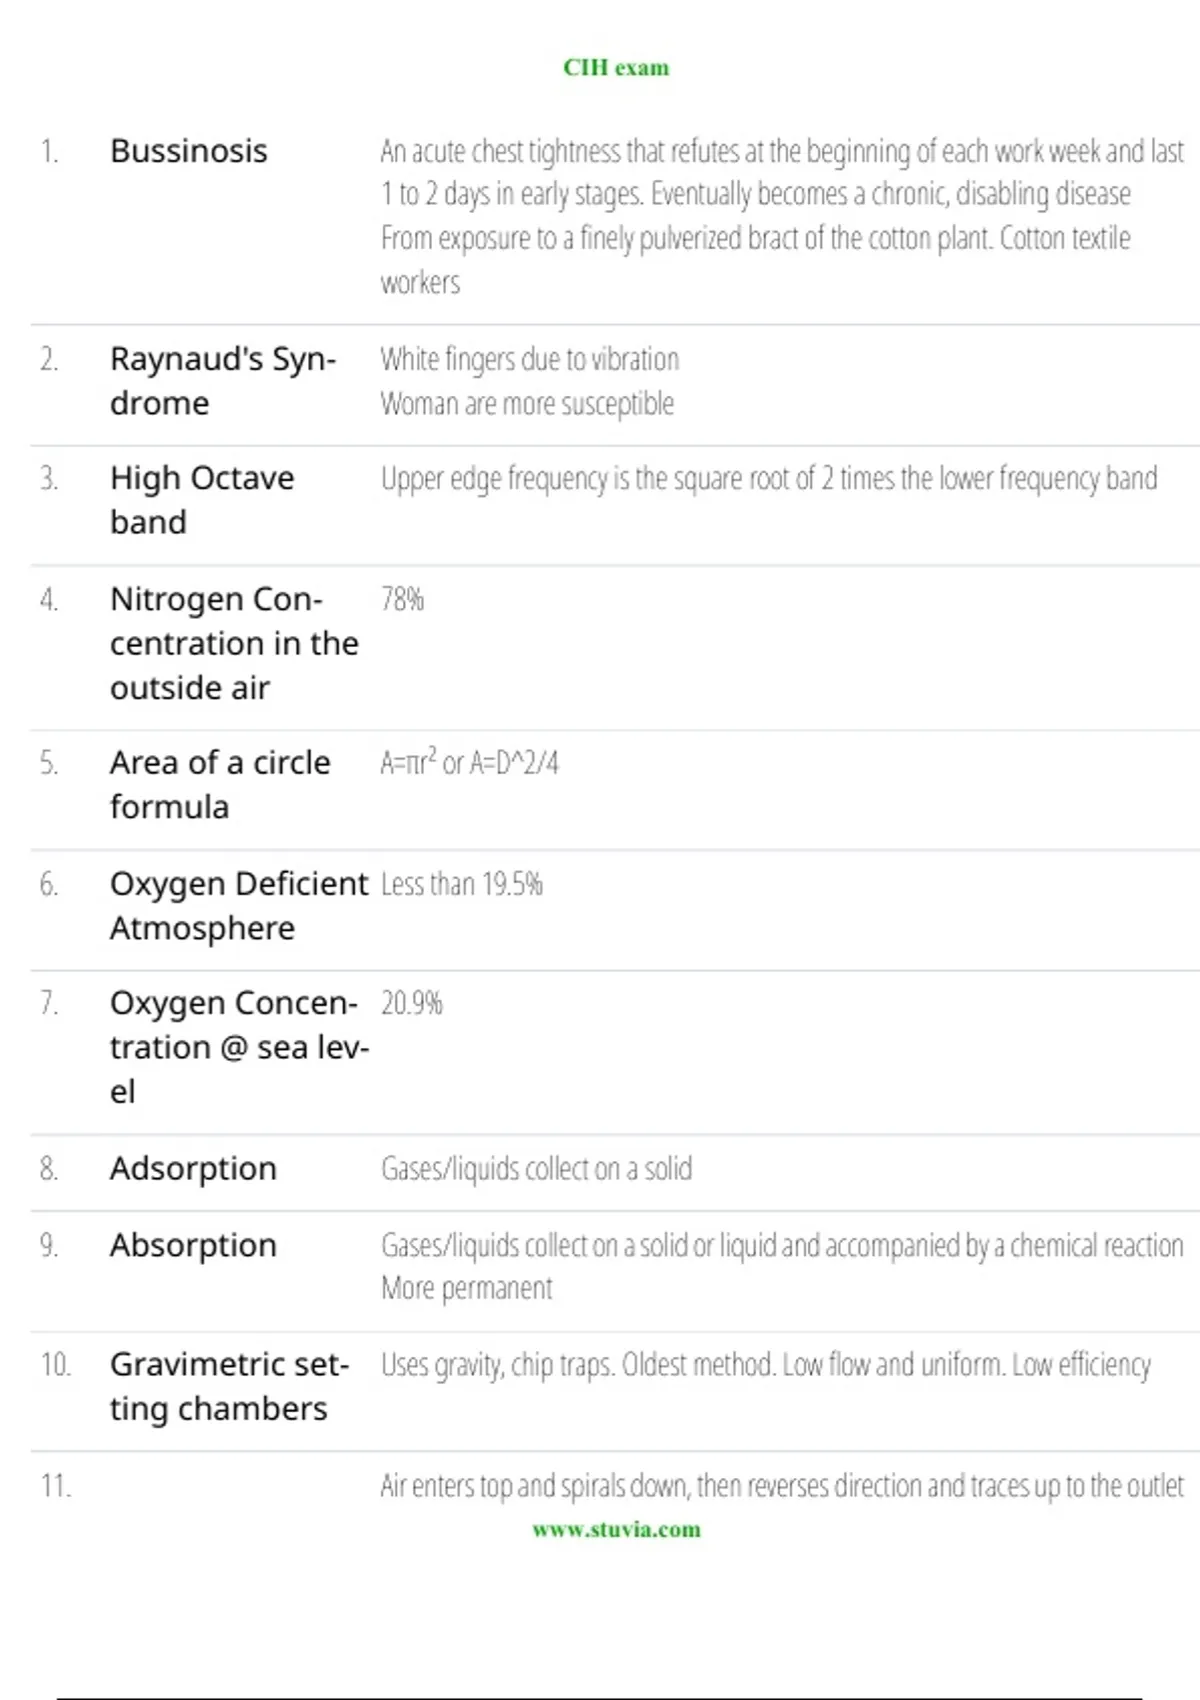Click the High Octave band term
Viewport: 1200px width, 1700px height.
click(202, 500)
